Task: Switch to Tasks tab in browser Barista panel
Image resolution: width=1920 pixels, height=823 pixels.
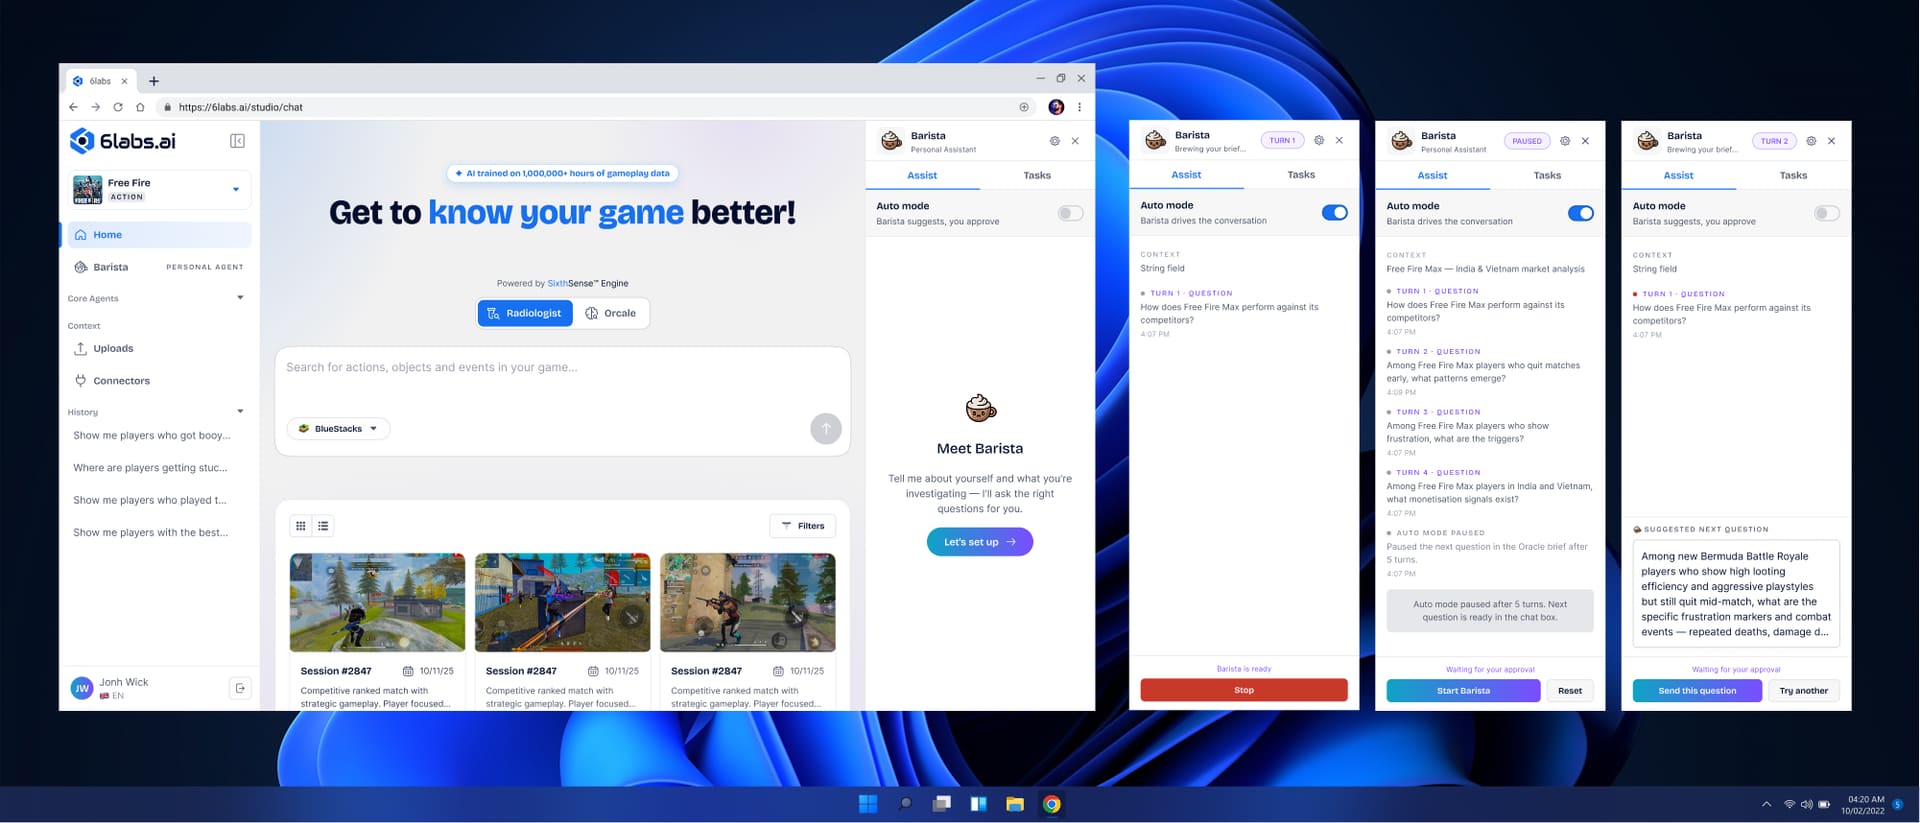Action: 1037,175
